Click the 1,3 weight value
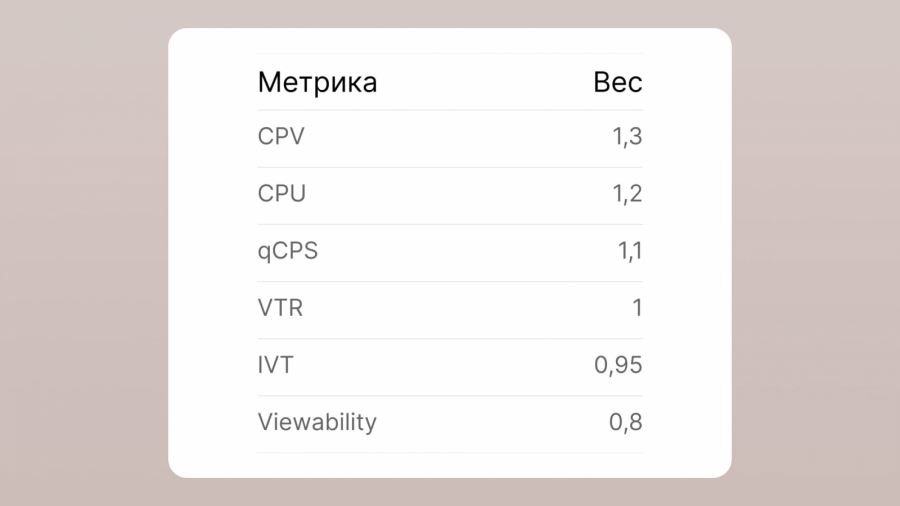 pyautogui.click(x=627, y=137)
